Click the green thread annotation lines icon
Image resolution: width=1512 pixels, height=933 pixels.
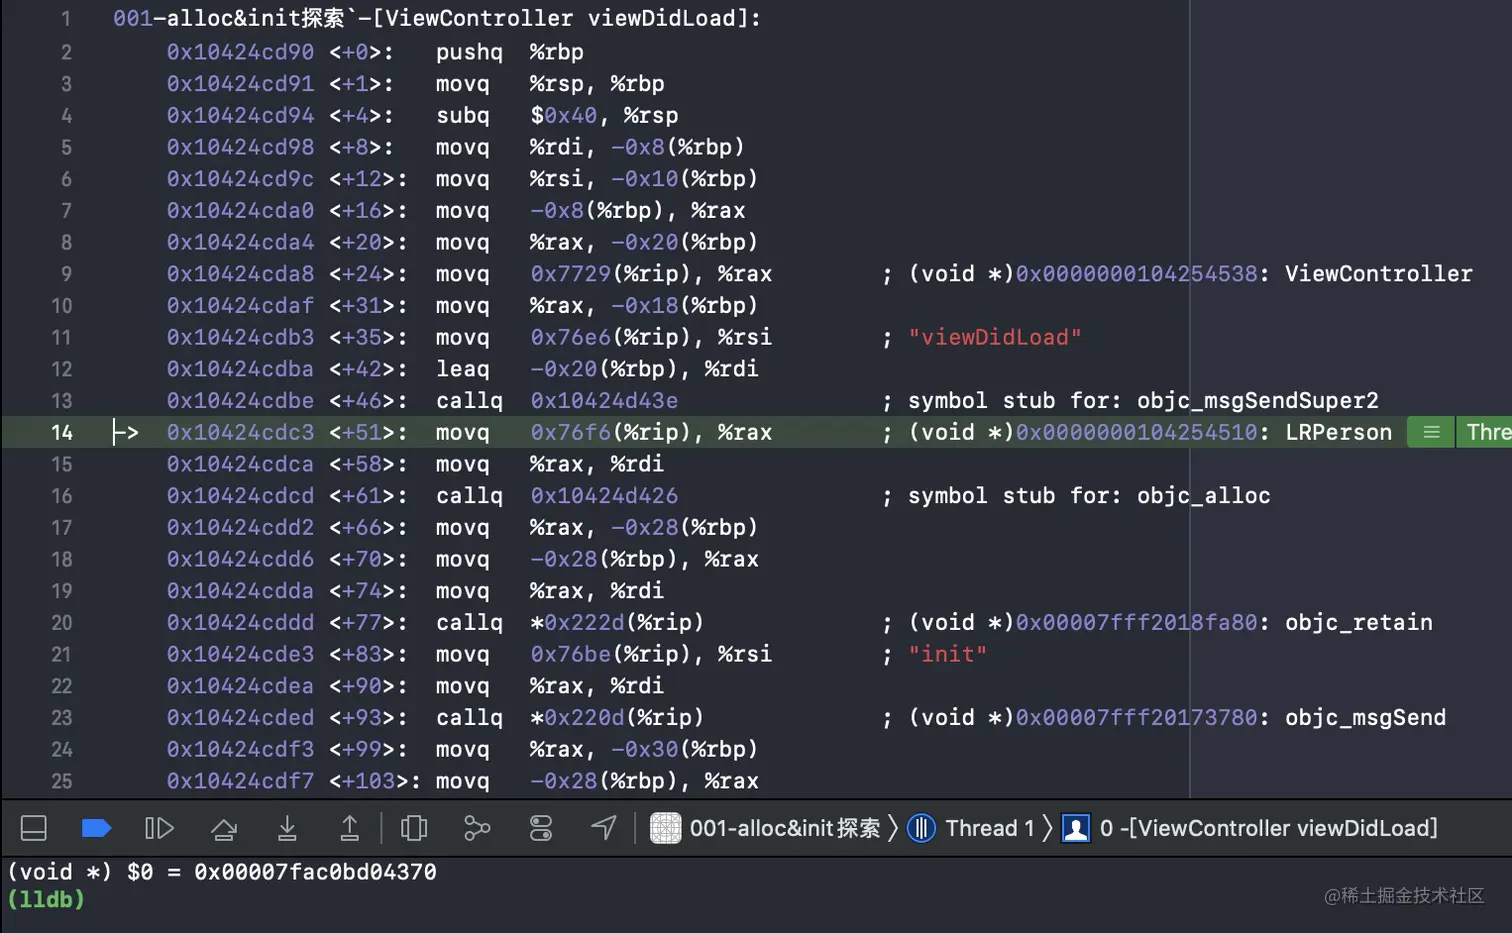pos(1431,432)
